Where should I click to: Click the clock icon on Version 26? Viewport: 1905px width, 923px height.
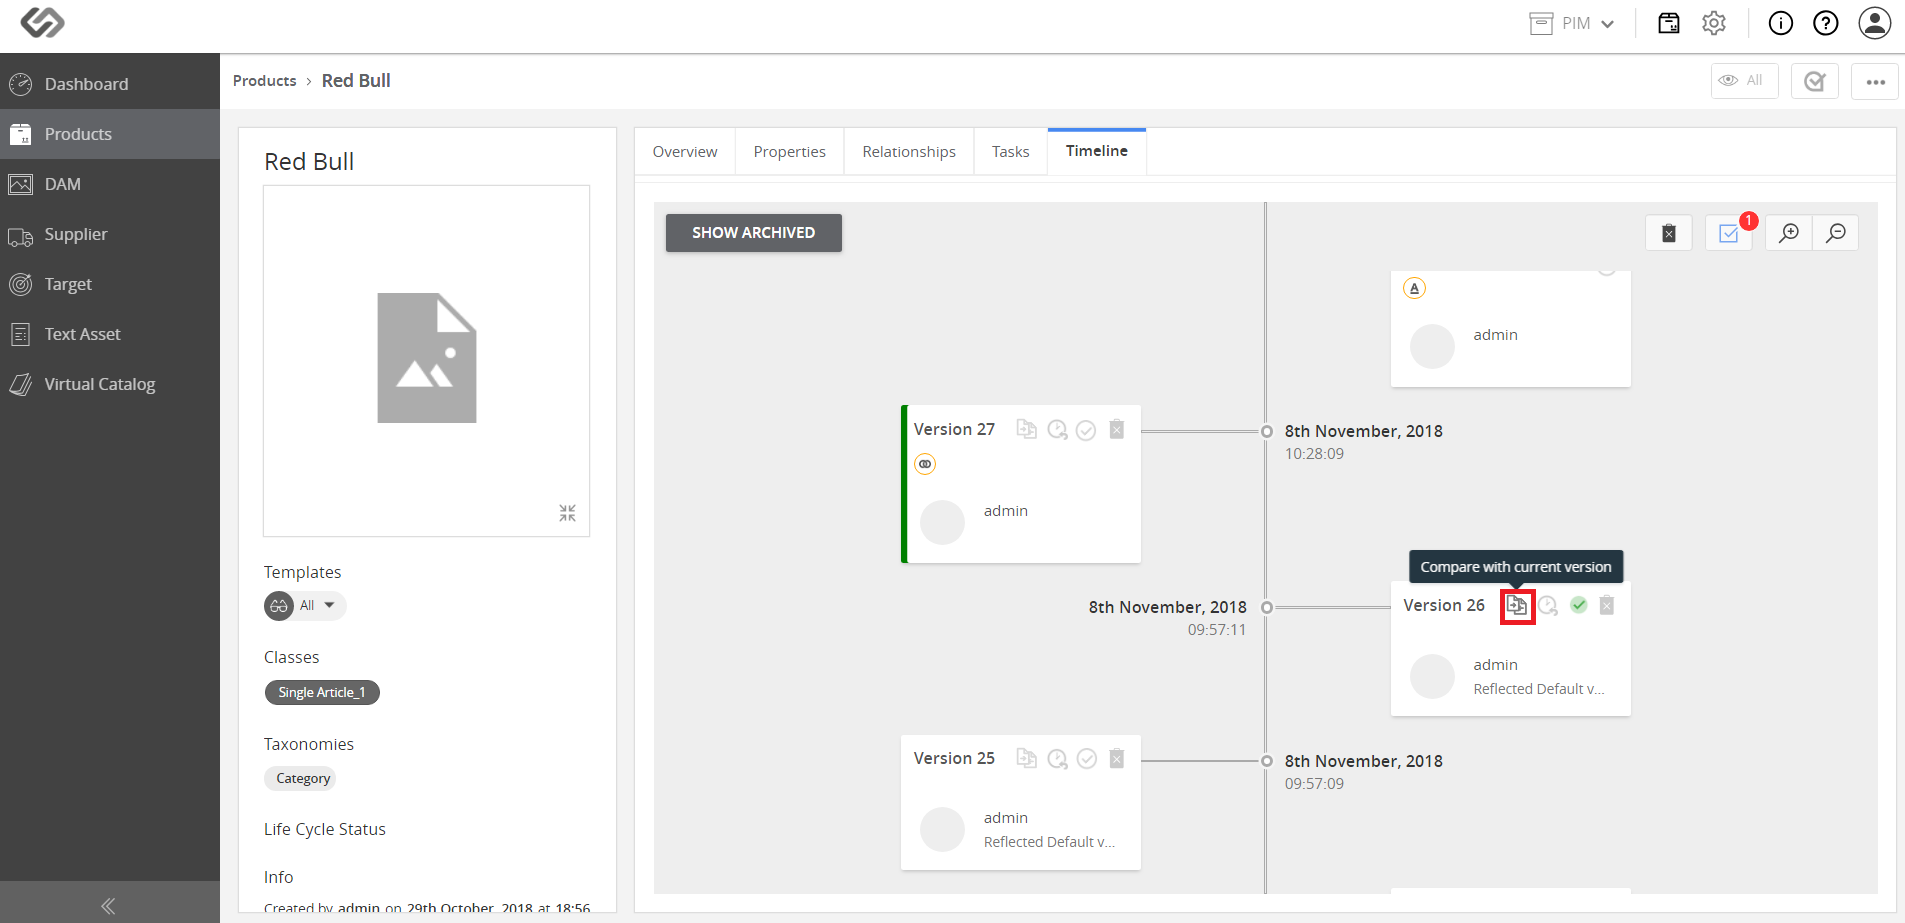point(1548,606)
